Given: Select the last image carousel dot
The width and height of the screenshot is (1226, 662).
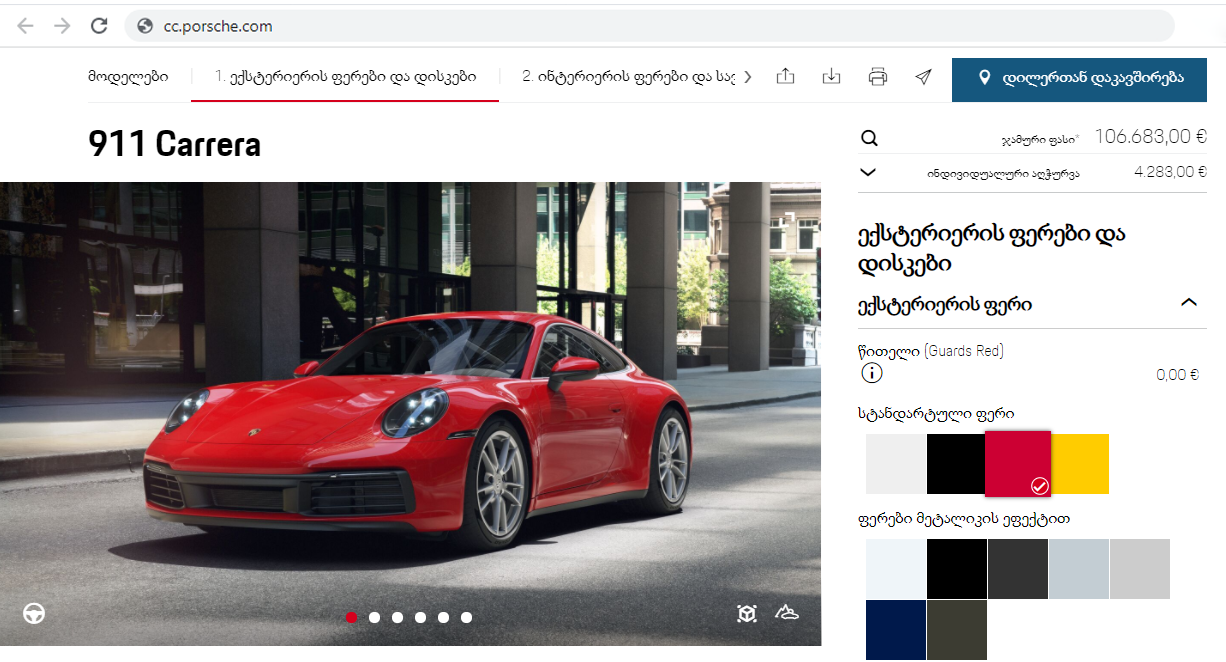Looking at the screenshot, I should pos(466,617).
